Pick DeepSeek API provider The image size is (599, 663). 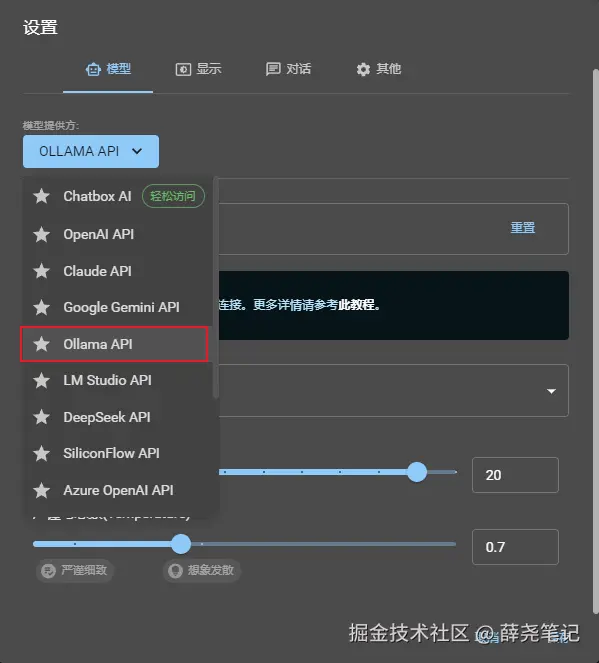(118, 417)
